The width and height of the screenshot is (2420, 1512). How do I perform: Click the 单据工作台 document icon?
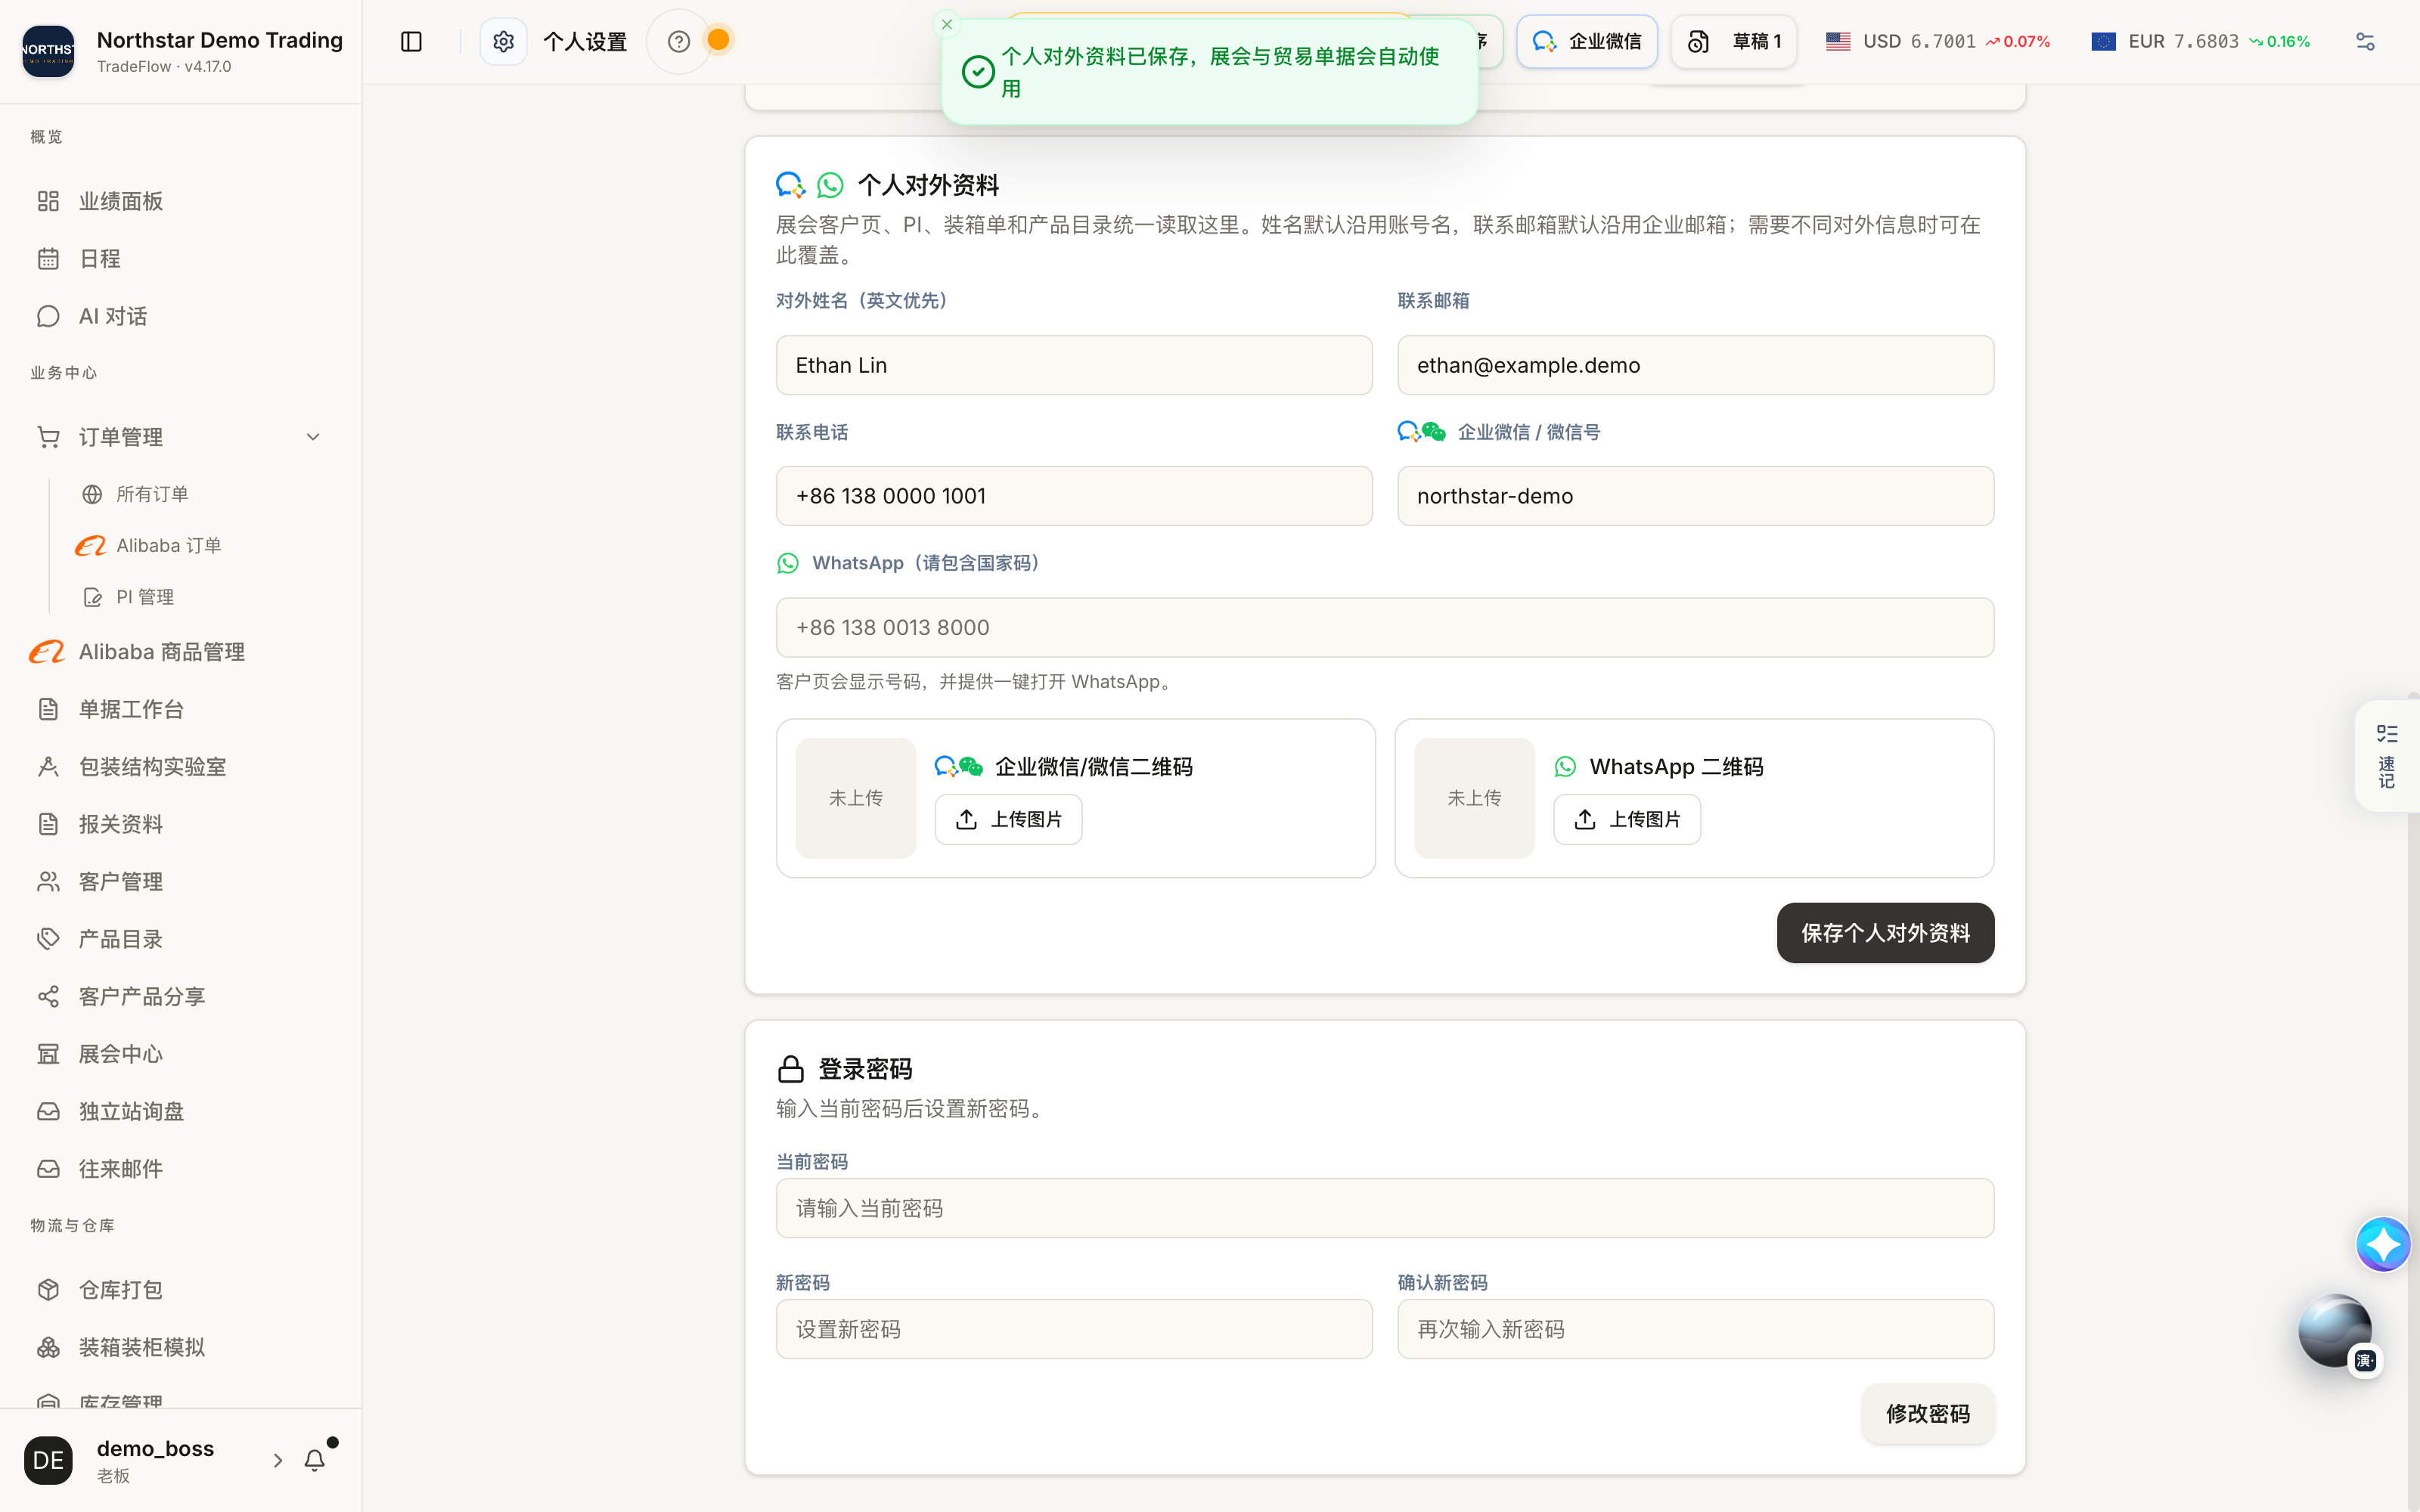point(48,709)
